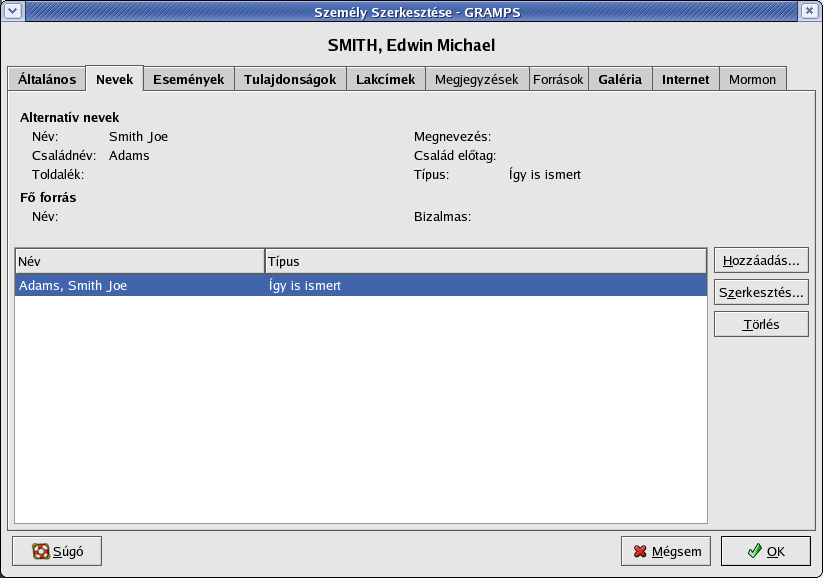Select the Adams, Smith Joe row
The height and width of the screenshot is (578, 823).
pyautogui.click(x=360, y=286)
